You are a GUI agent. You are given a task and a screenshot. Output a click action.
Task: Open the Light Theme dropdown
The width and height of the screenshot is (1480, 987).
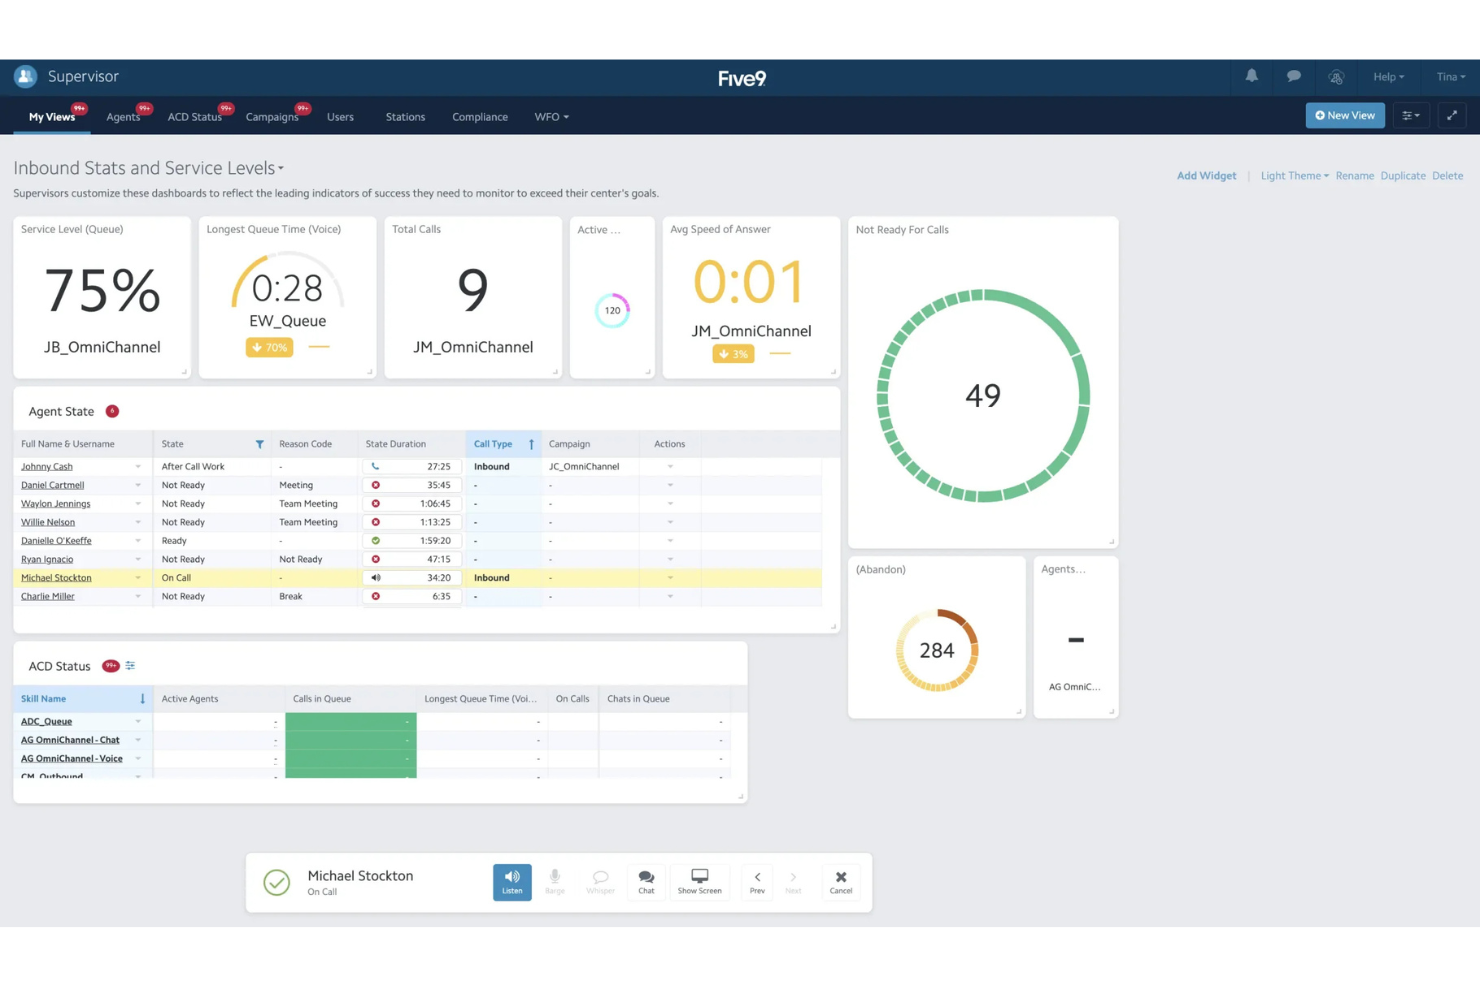tap(1293, 176)
